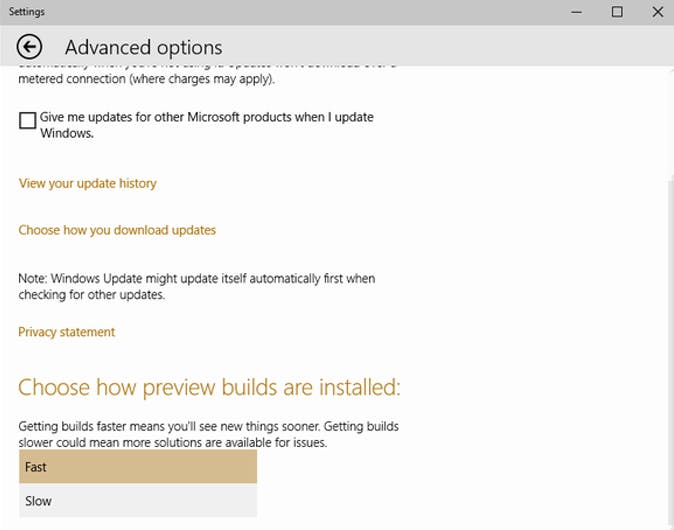Close the Settings window
The image size is (674, 530).
654,12
